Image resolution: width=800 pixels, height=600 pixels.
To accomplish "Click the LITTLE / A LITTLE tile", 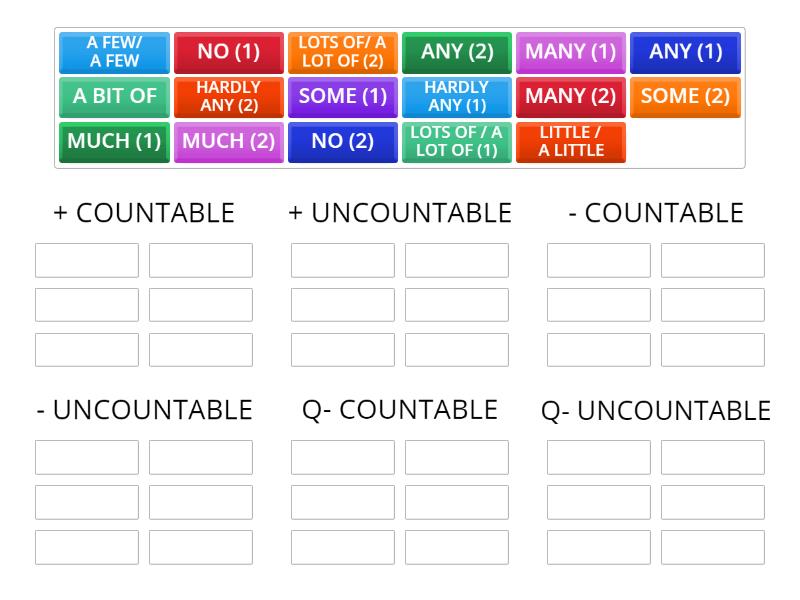I will 571,142.
